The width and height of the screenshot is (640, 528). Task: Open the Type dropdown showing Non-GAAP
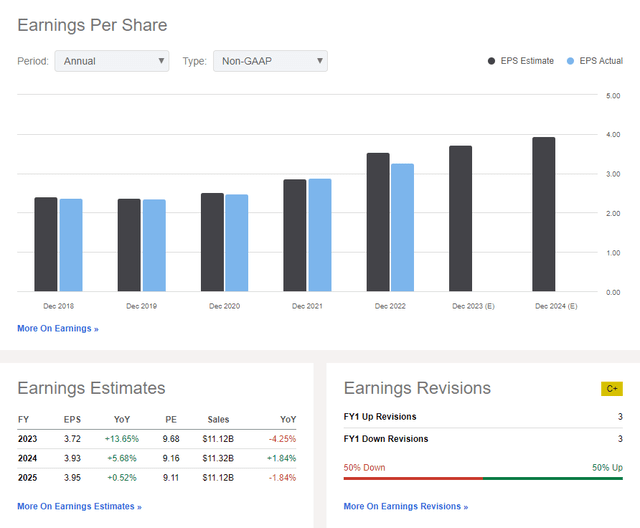tap(270, 61)
